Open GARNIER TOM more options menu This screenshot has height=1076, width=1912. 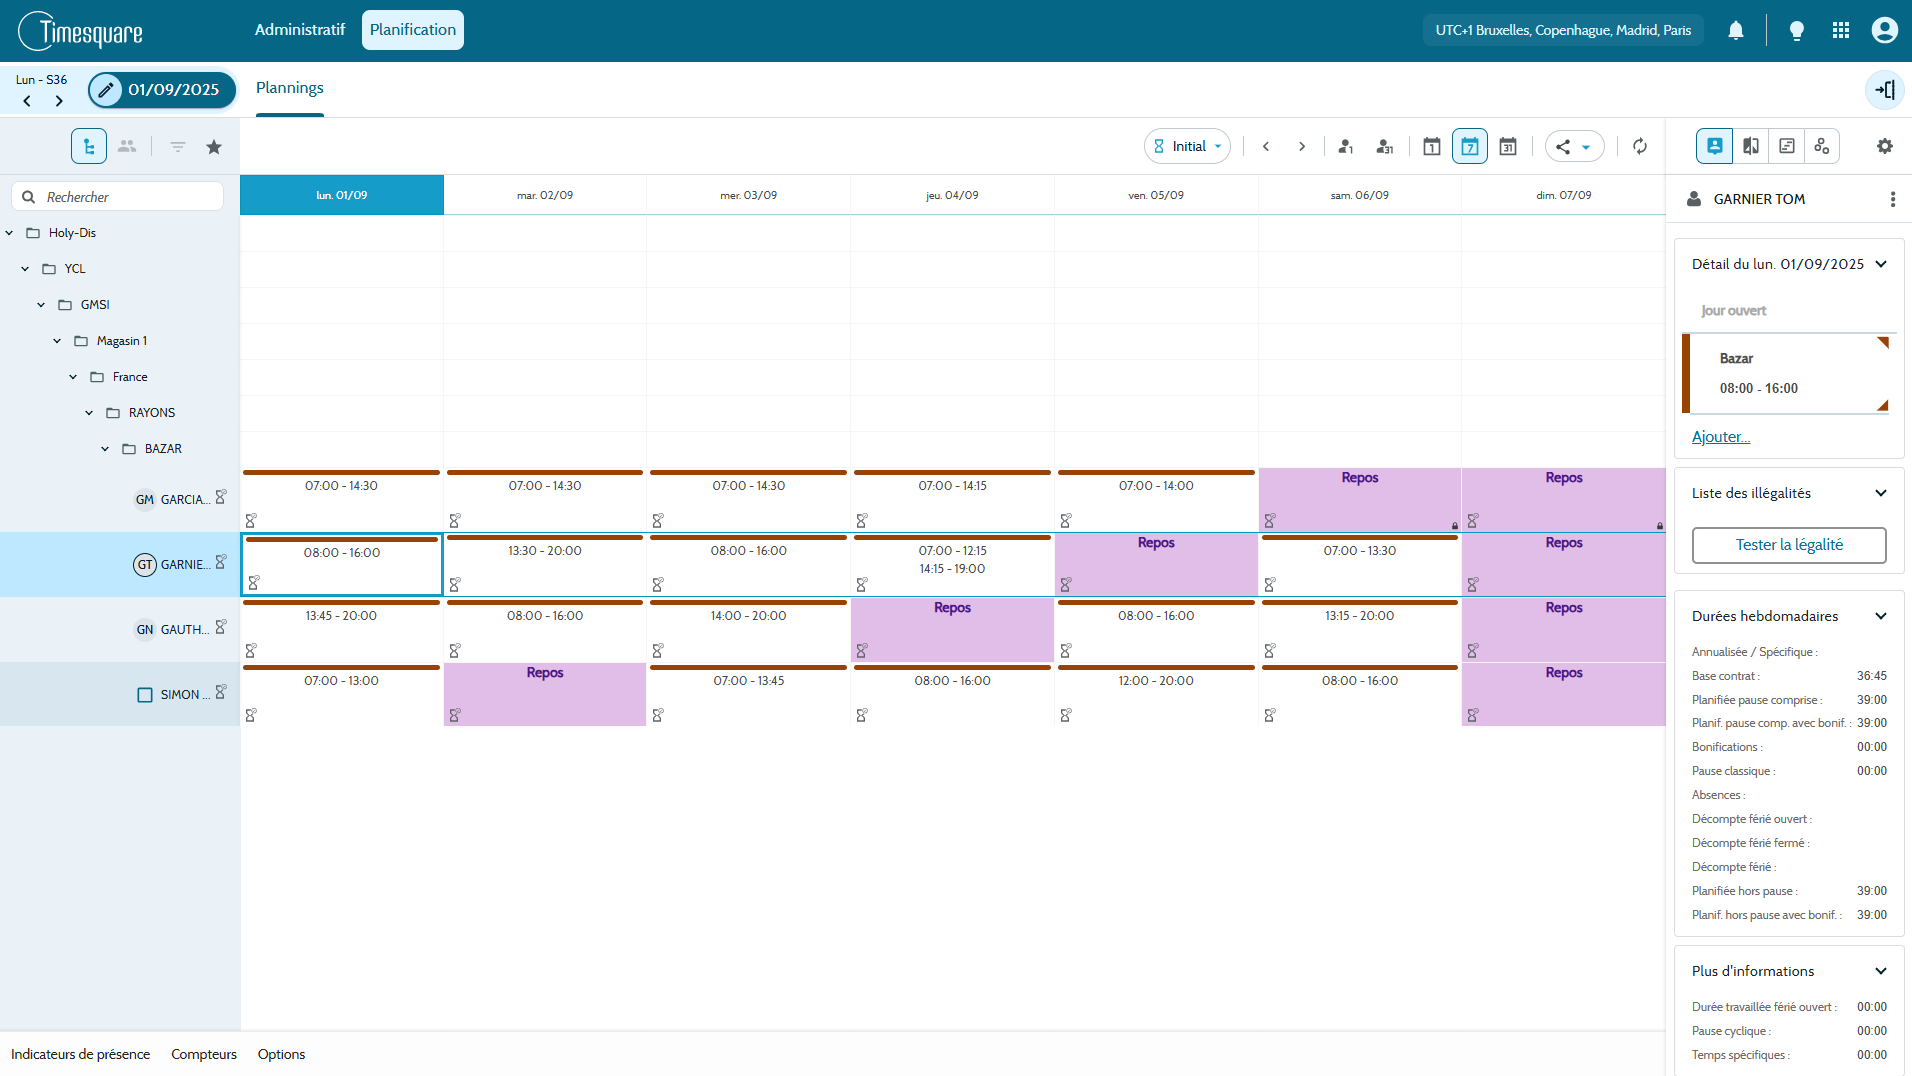(1893, 199)
